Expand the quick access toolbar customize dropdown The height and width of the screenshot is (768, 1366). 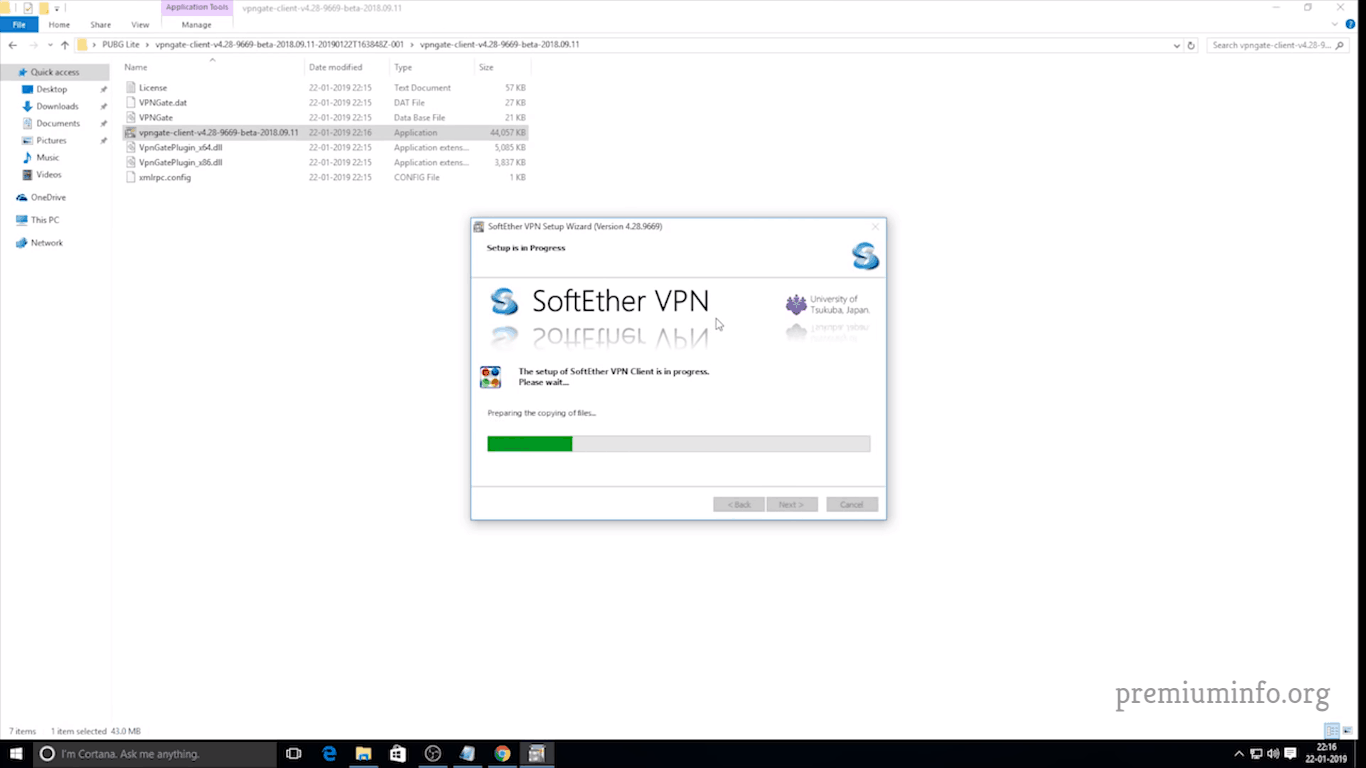point(58,8)
